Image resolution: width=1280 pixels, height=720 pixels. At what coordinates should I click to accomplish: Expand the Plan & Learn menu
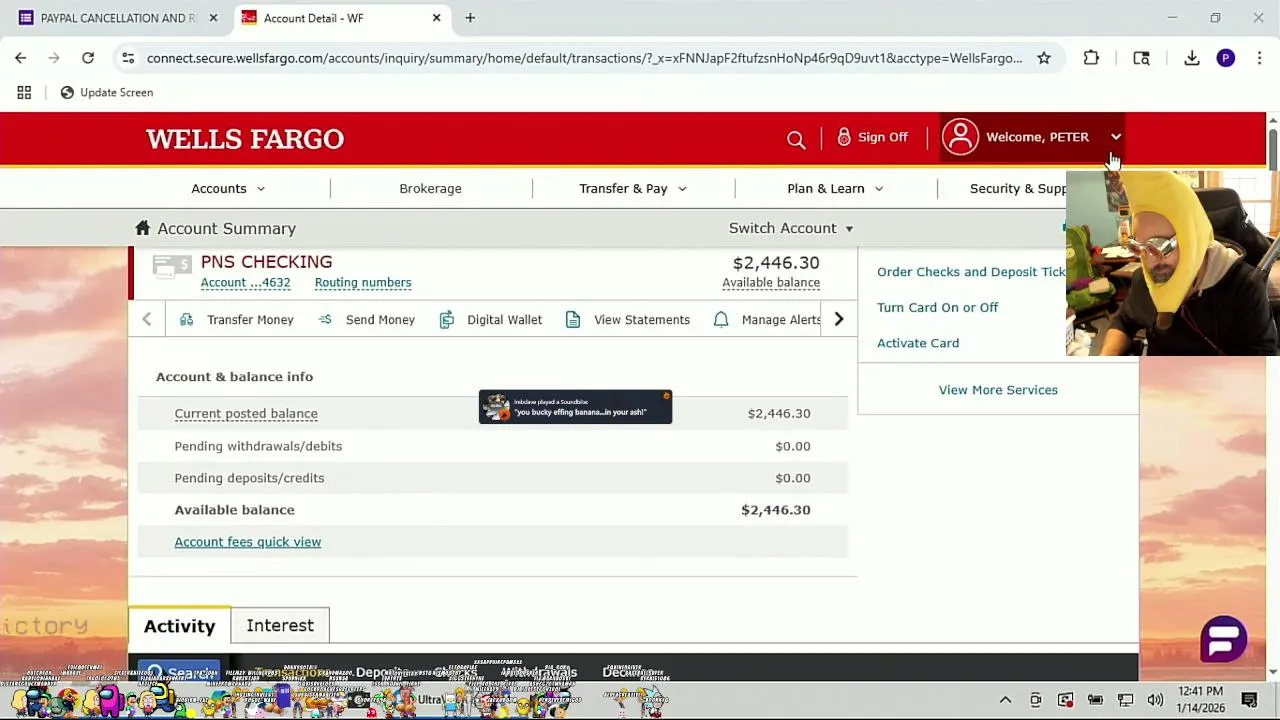click(835, 188)
